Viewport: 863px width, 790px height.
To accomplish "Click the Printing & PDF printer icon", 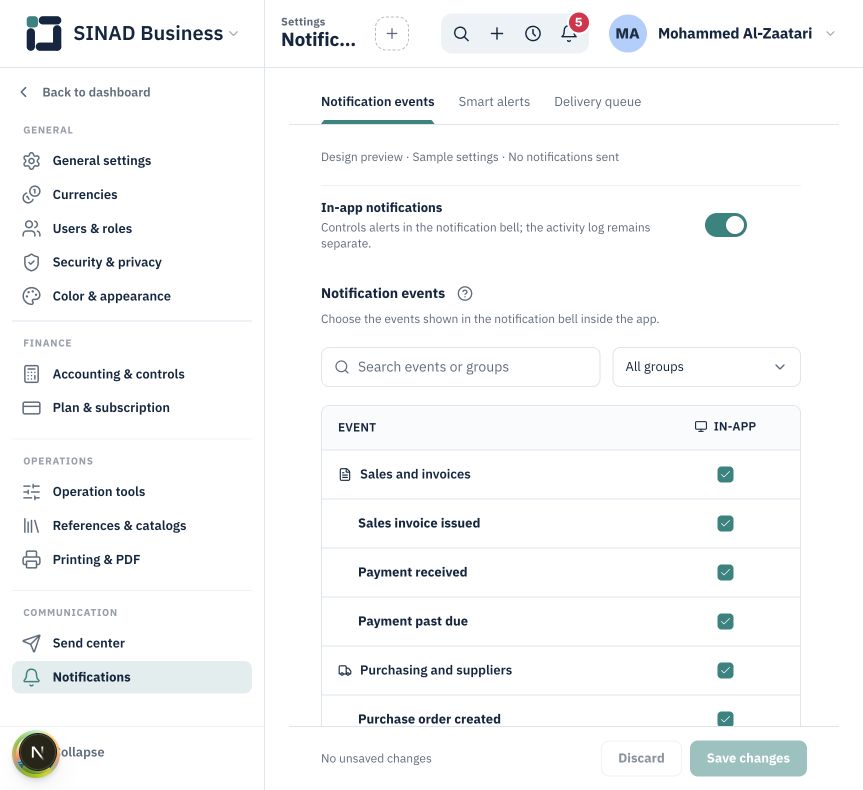I will [31, 559].
